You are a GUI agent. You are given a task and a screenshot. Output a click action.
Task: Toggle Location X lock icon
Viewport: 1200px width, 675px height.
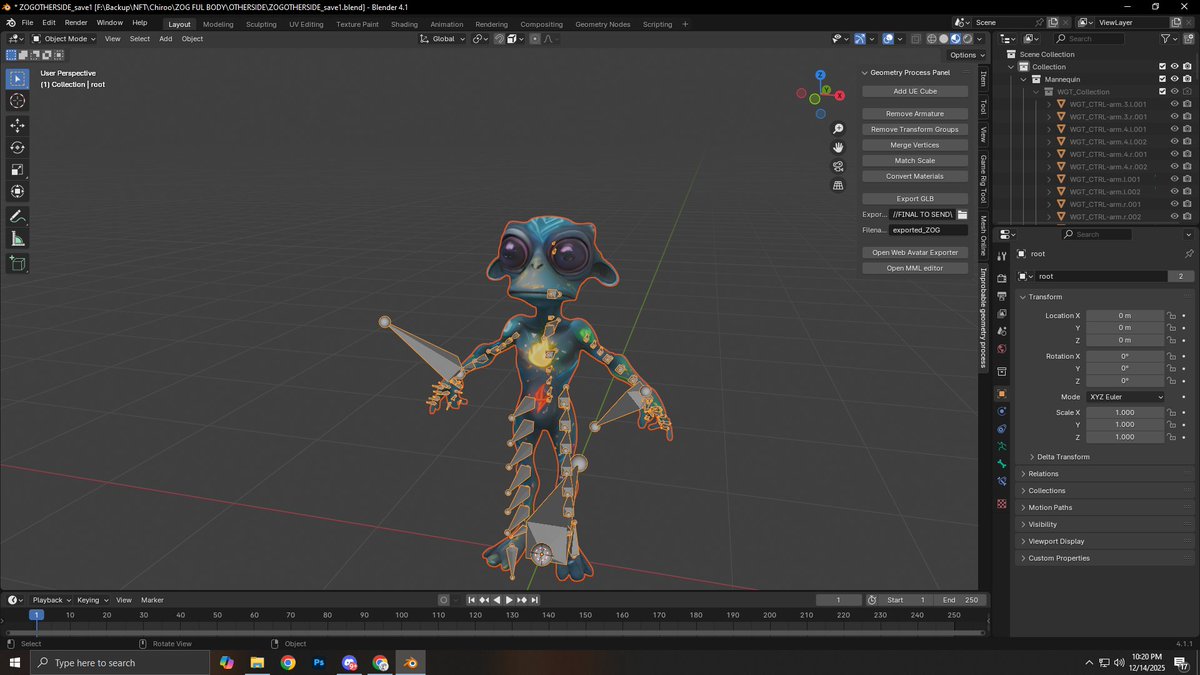(1171, 316)
